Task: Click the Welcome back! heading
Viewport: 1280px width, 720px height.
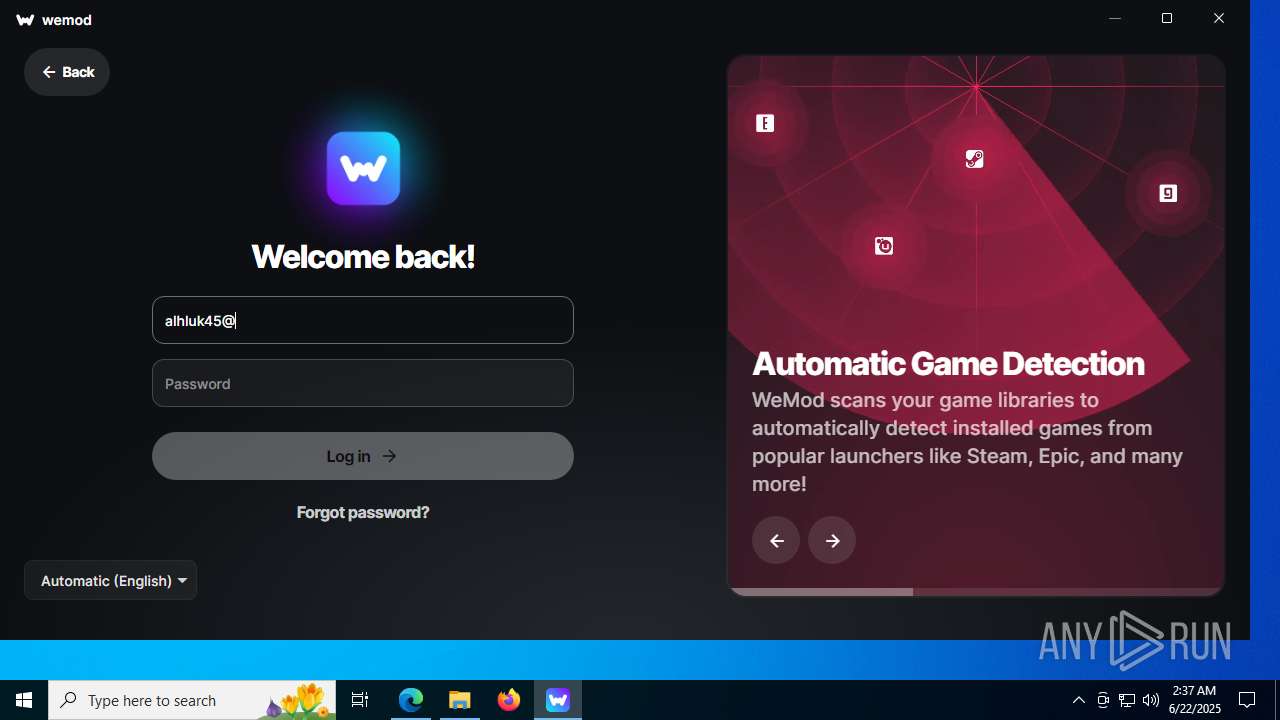Action: 363,256
